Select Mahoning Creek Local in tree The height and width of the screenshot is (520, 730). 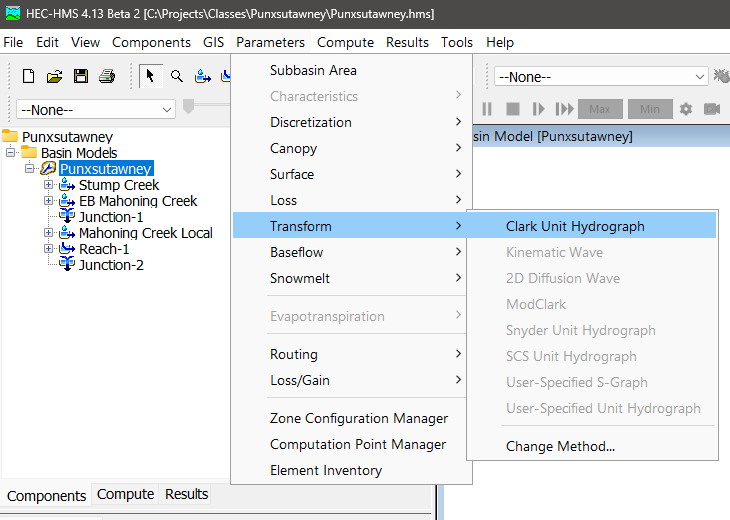146,233
